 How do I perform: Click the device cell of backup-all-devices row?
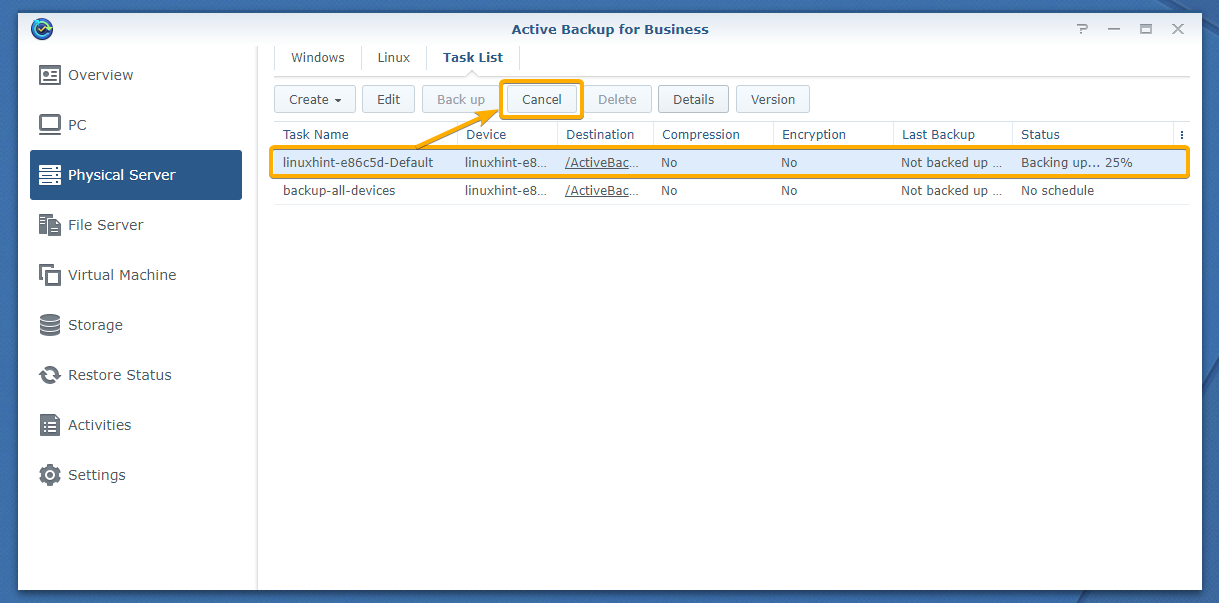tap(506, 190)
